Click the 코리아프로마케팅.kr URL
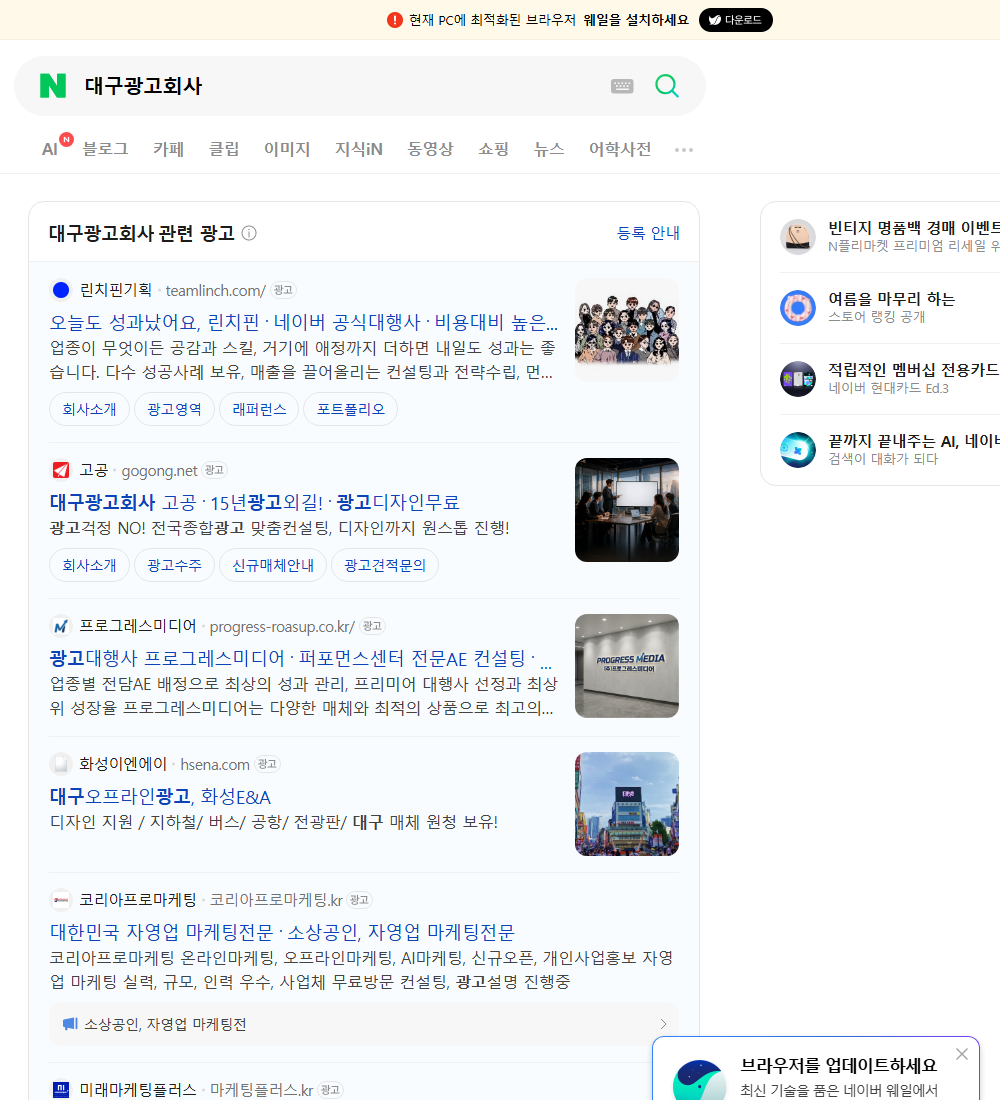Viewport: 1000px width, 1100px height. pos(276,900)
